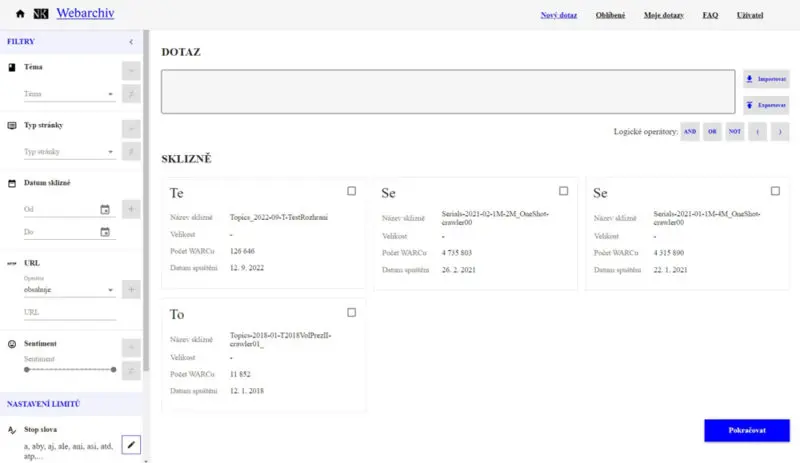Edit Stop slova with pencil icon
Viewport: 800px width, 463px height.
pos(130,443)
